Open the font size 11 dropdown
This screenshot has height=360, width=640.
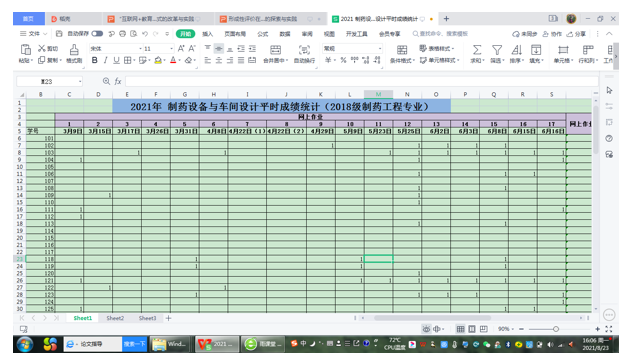[171, 49]
